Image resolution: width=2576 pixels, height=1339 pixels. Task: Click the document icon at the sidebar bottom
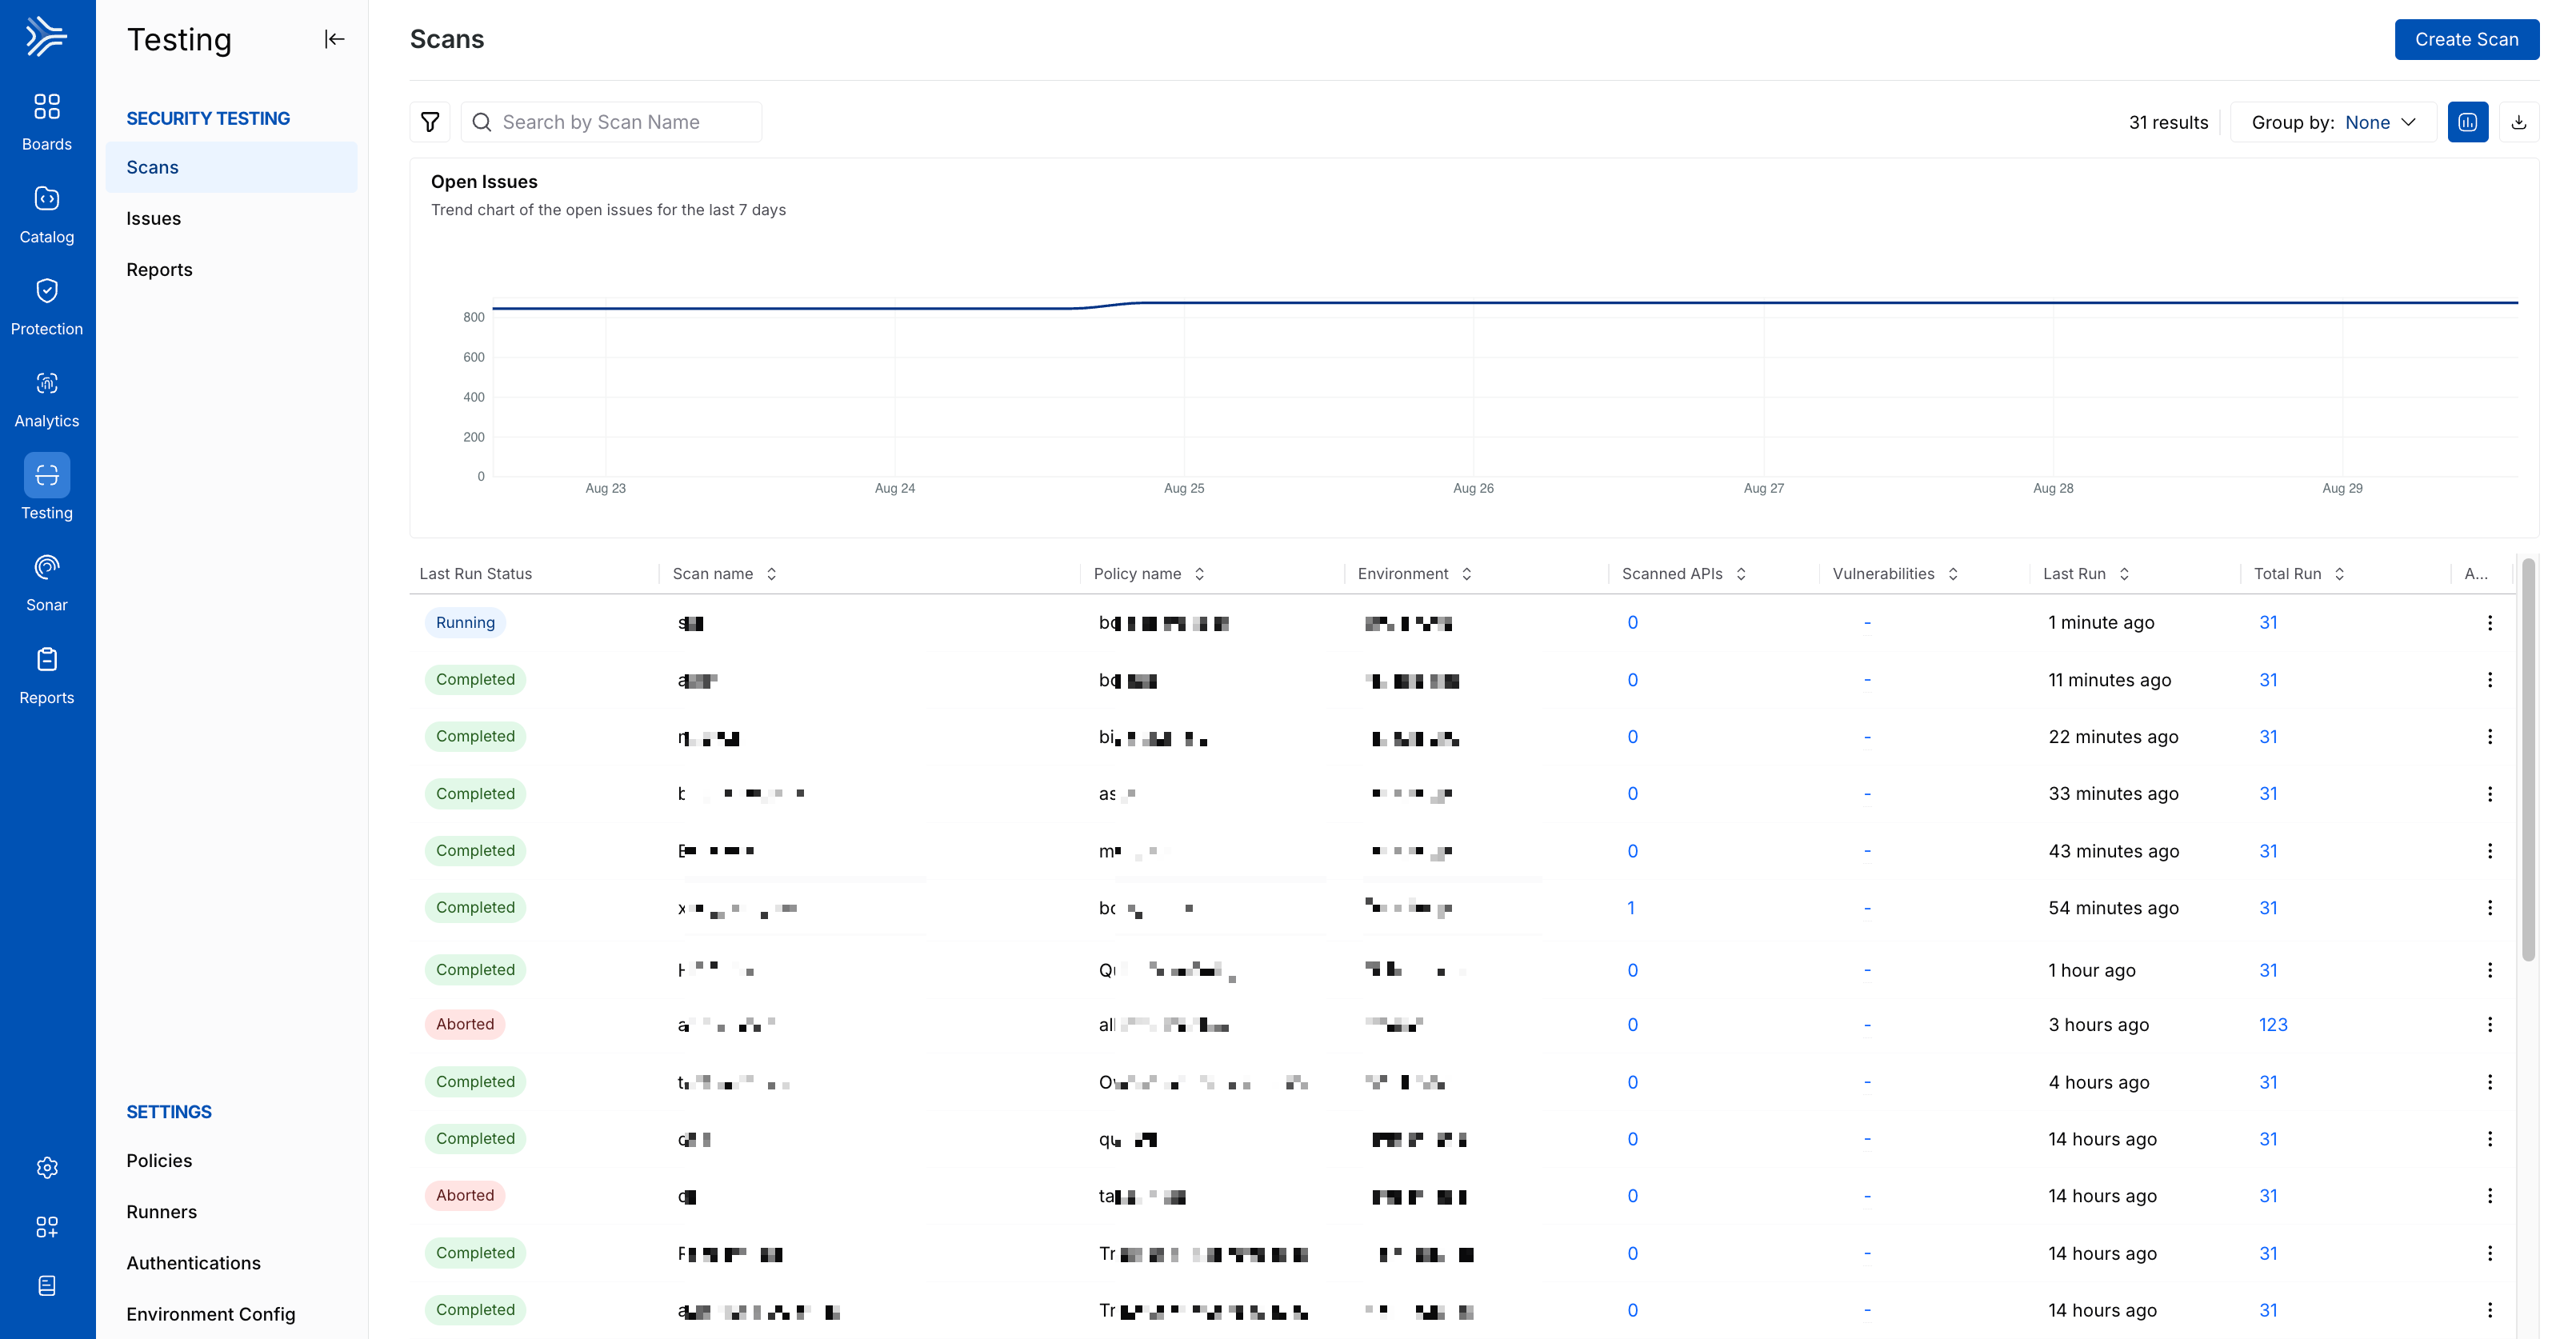47,1285
